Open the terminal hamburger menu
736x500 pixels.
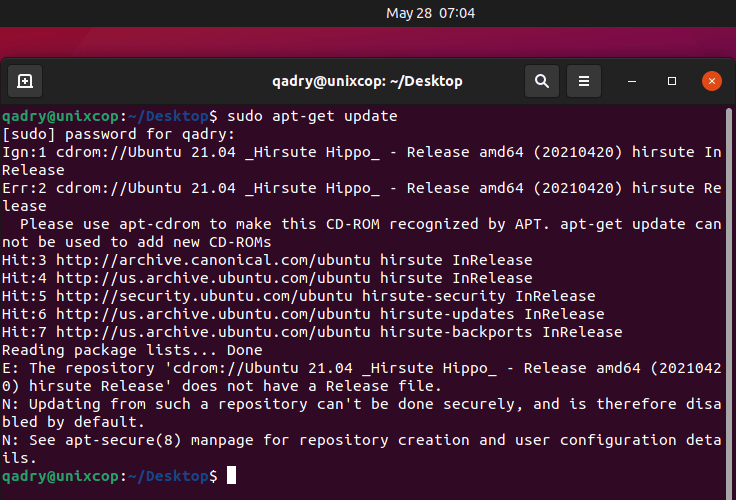pos(583,81)
